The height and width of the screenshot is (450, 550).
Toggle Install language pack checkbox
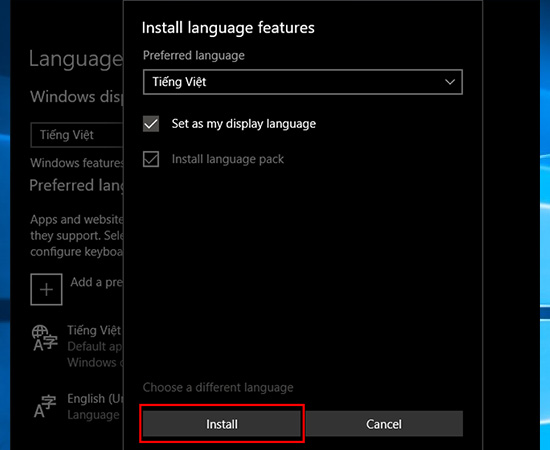pos(151,159)
